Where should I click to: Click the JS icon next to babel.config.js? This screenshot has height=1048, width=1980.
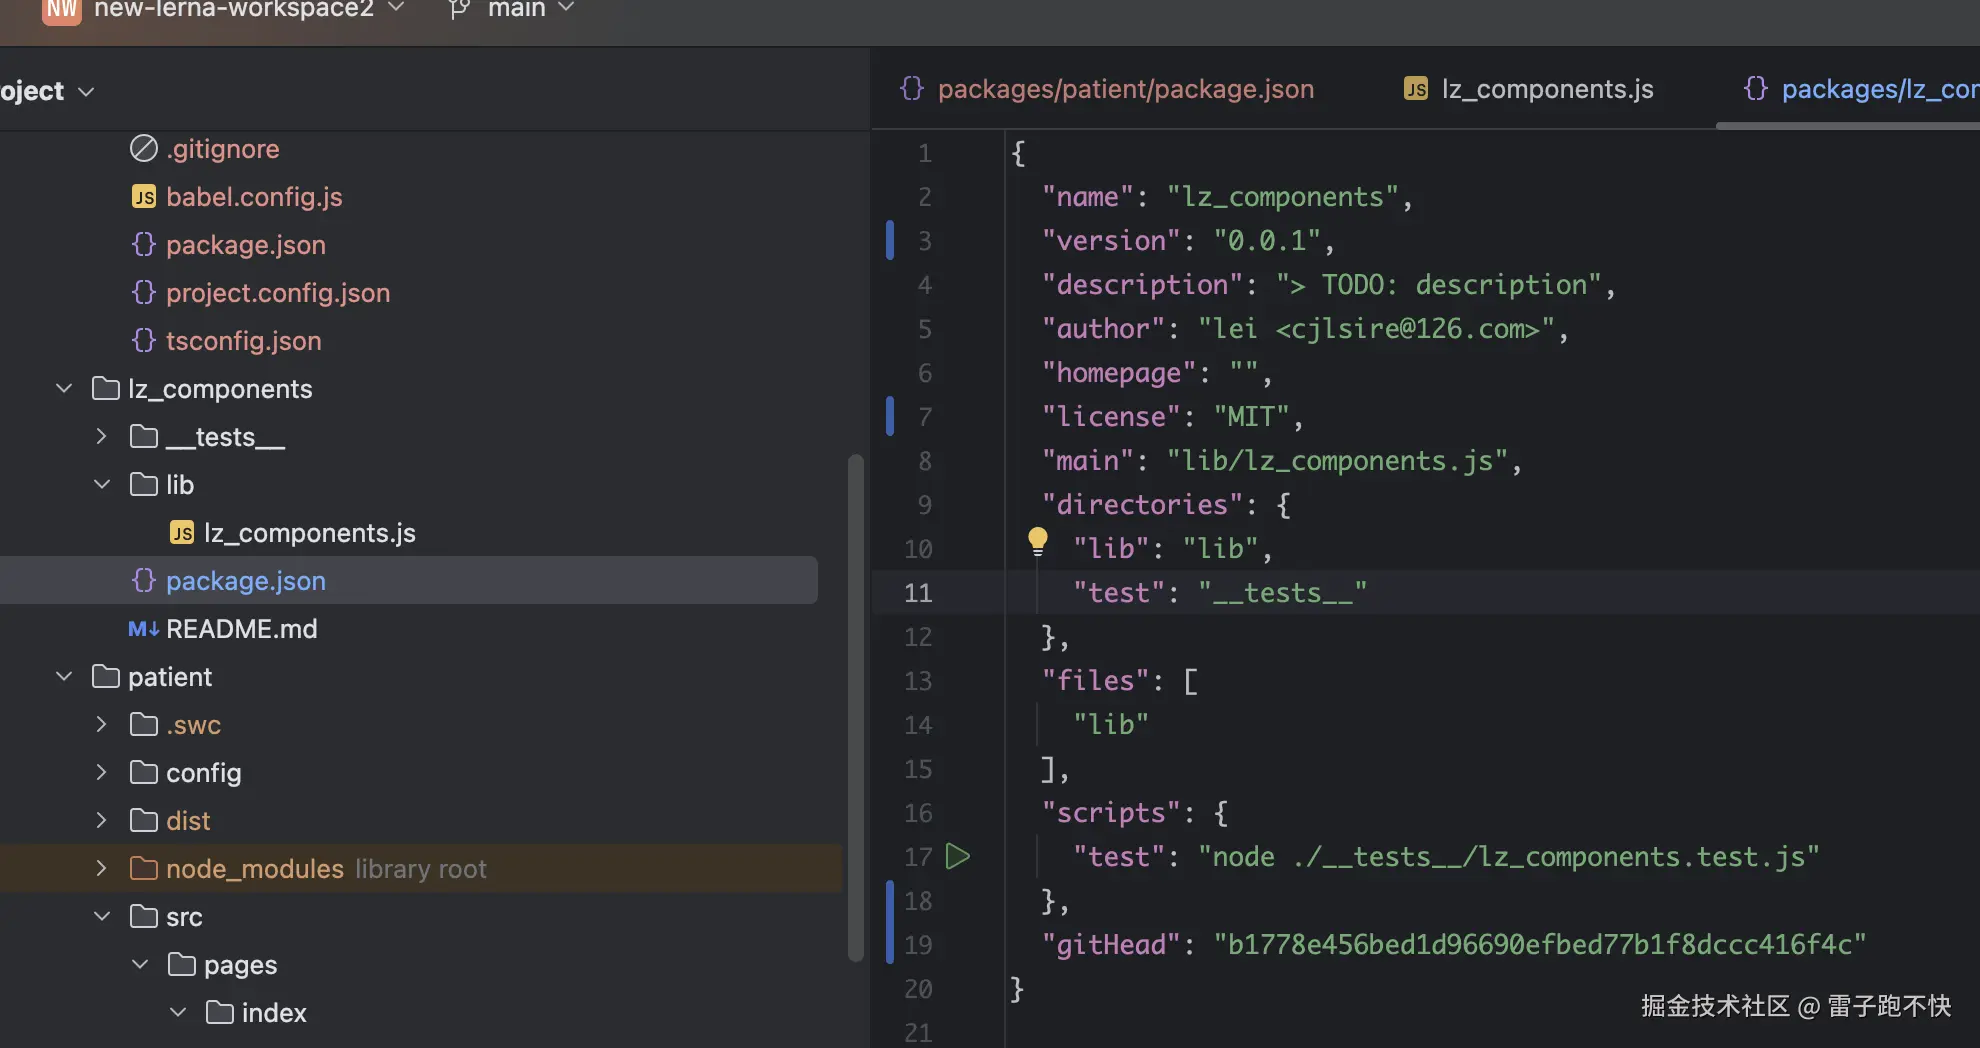[144, 197]
